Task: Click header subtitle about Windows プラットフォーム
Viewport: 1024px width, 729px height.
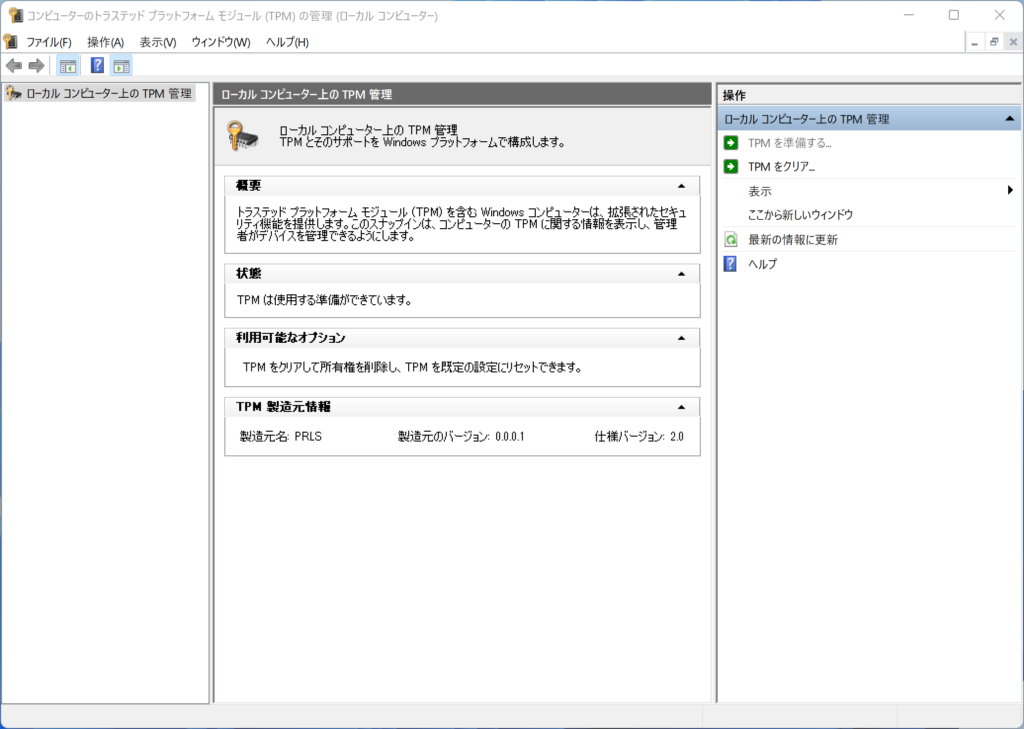Action: (423, 142)
